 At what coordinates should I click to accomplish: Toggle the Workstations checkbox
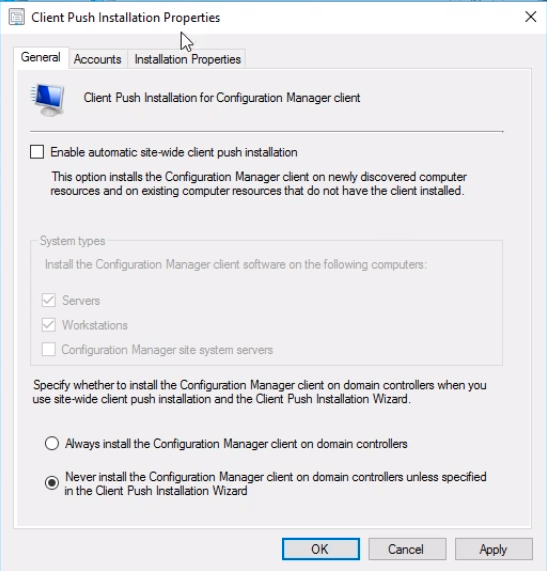(x=49, y=325)
